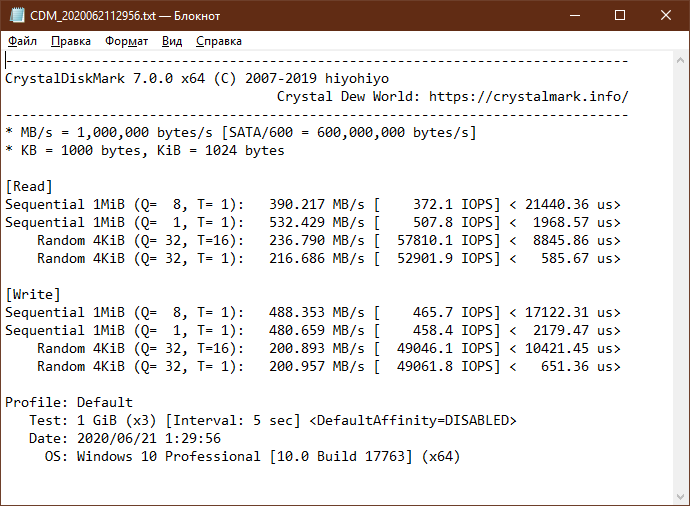690x506 pixels.
Task: Open the Файл menu
Action: (22, 41)
